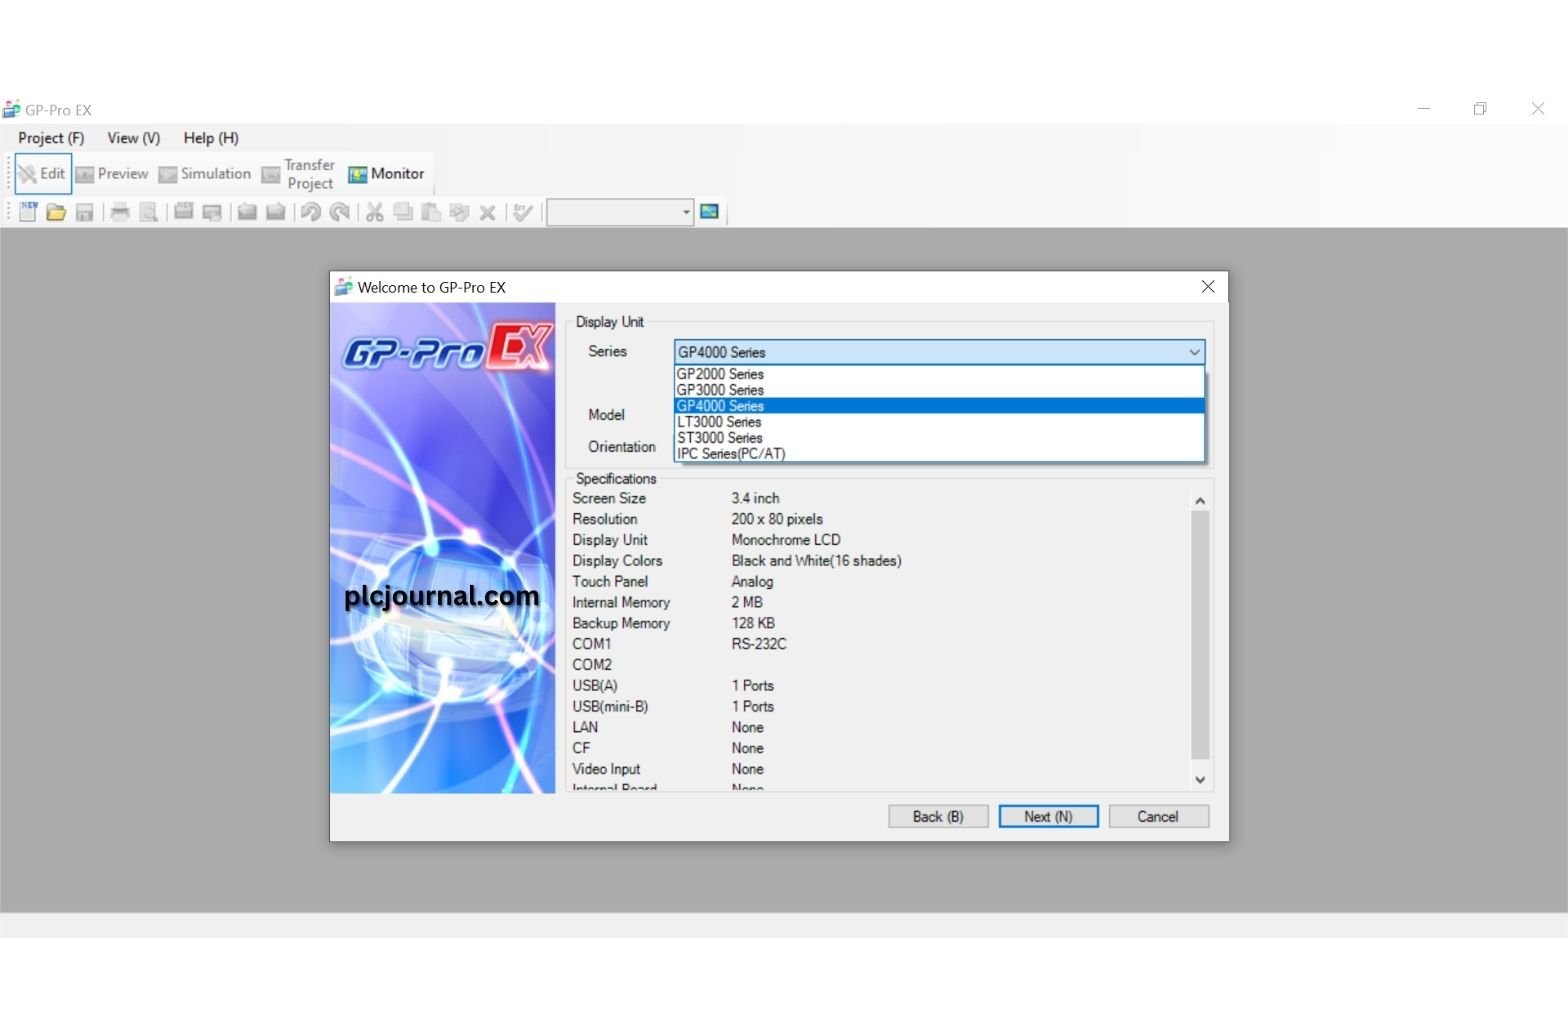The width and height of the screenshot is (1568, 1033).
Task: Open the Project (F) menu
Action: (x=51, y=138)
